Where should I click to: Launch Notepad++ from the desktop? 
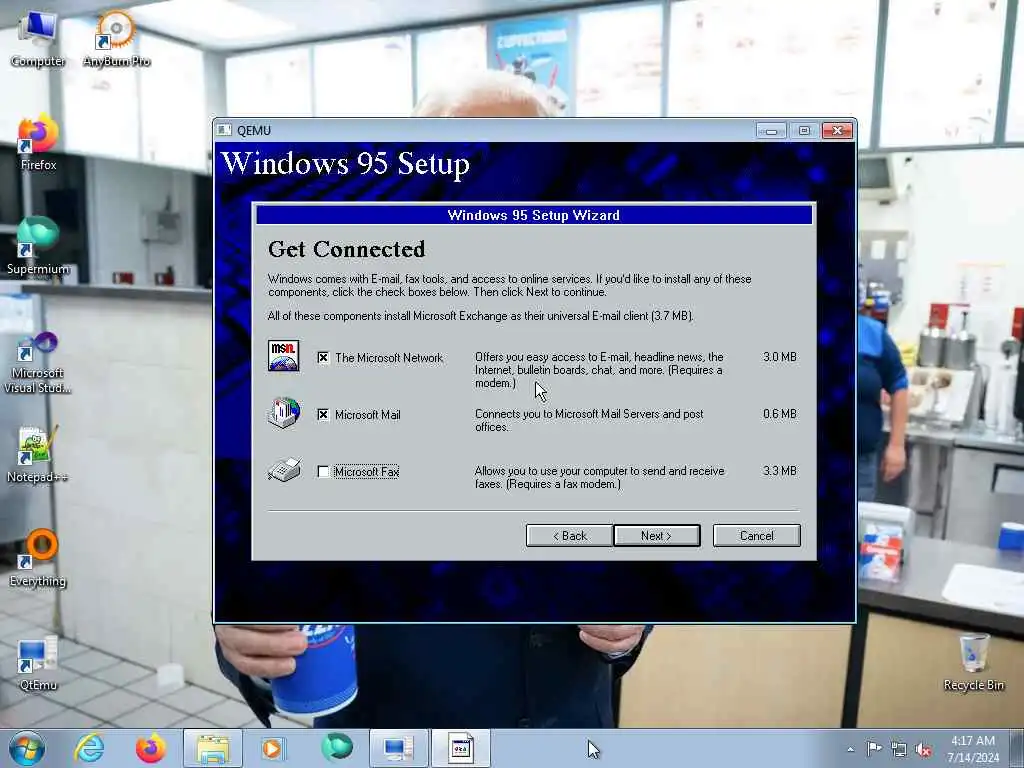[x=38, y=455]
